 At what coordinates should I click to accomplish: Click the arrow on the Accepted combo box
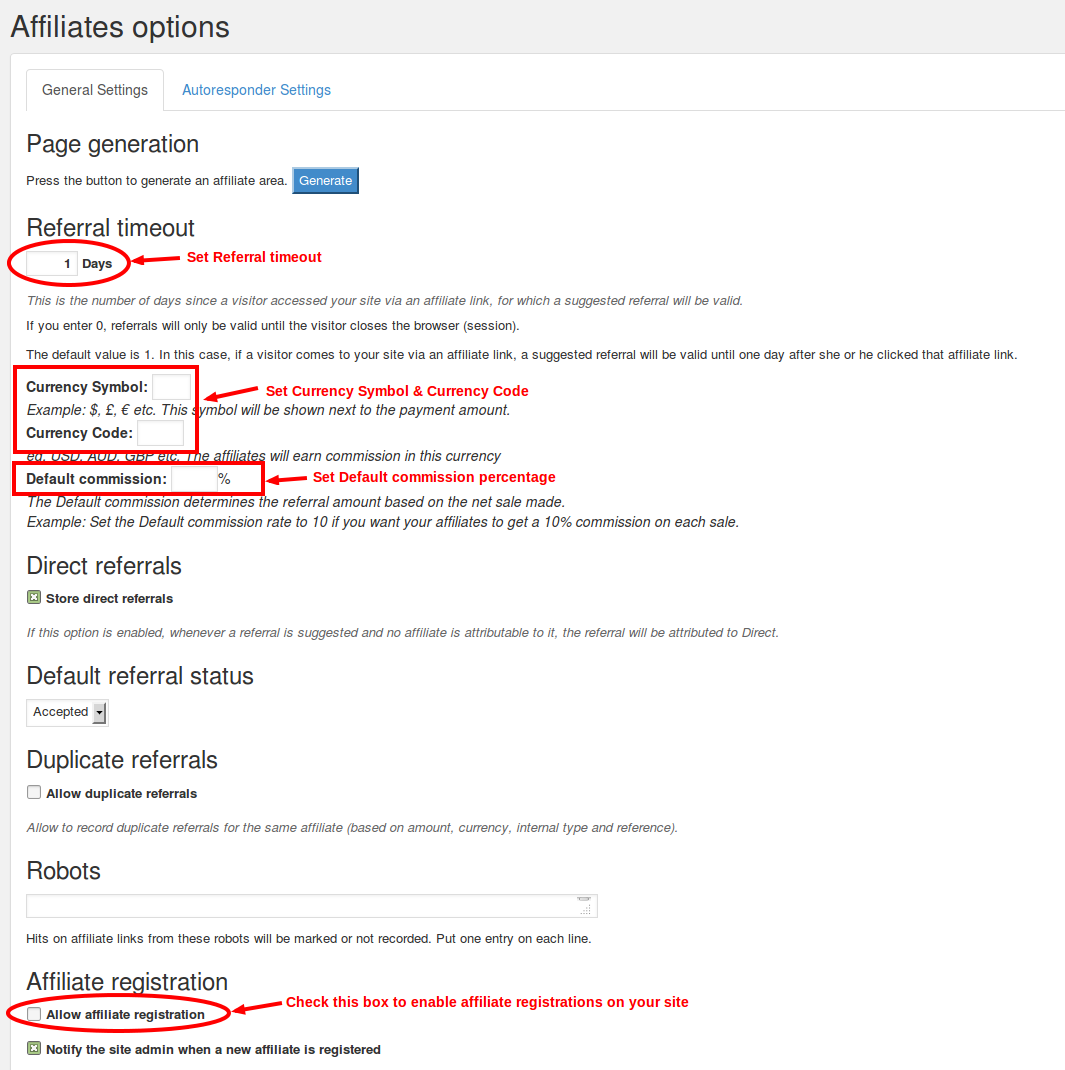pos(100,712)
